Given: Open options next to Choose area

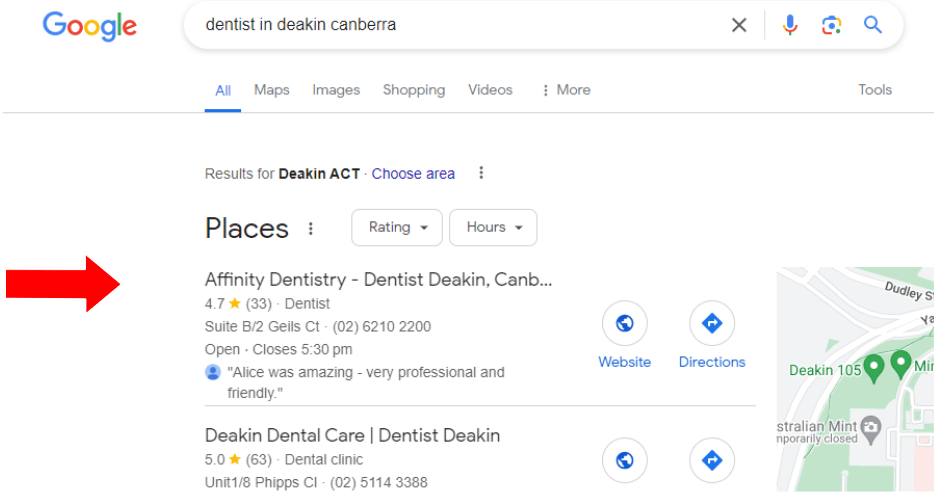Looking at the screenshot, I should pos(481,173).
